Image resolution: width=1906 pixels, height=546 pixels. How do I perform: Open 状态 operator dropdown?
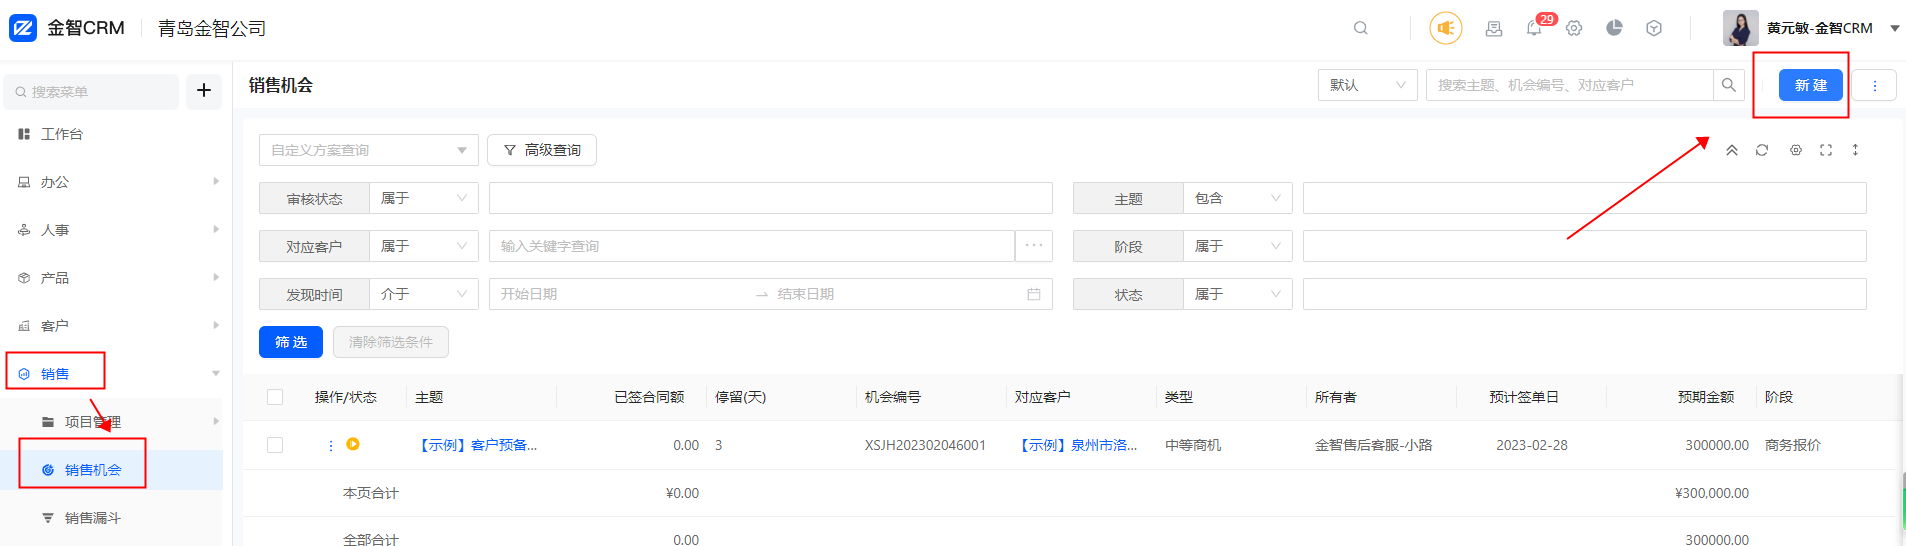coord(1237,294)
